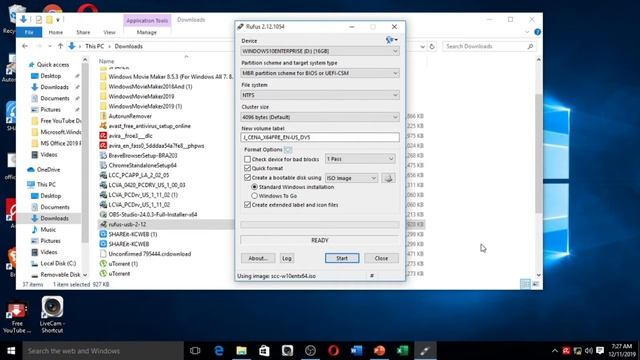The image size is (640, 360).
Task: Select Music in Explorer sidebar
Action: tap(48, 230)
